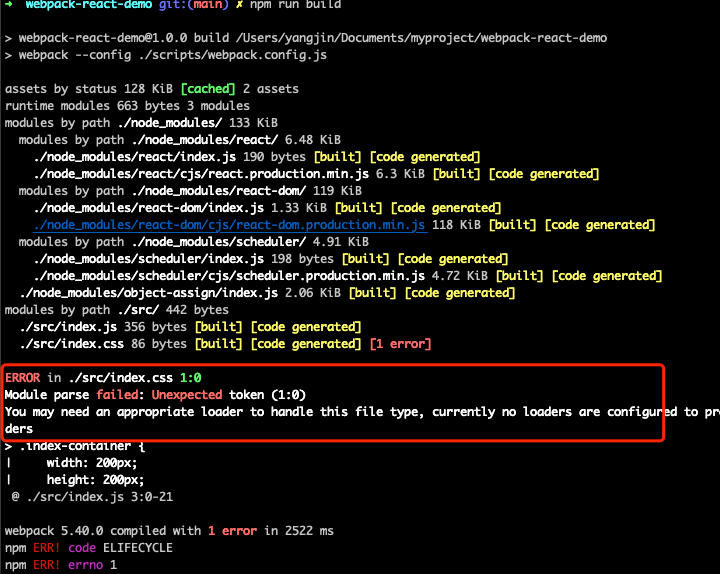Click './node_modules/scheduler/cjs/scheduler.production.min.js' path
Screen dimensions: 720x574
(229, 276)
